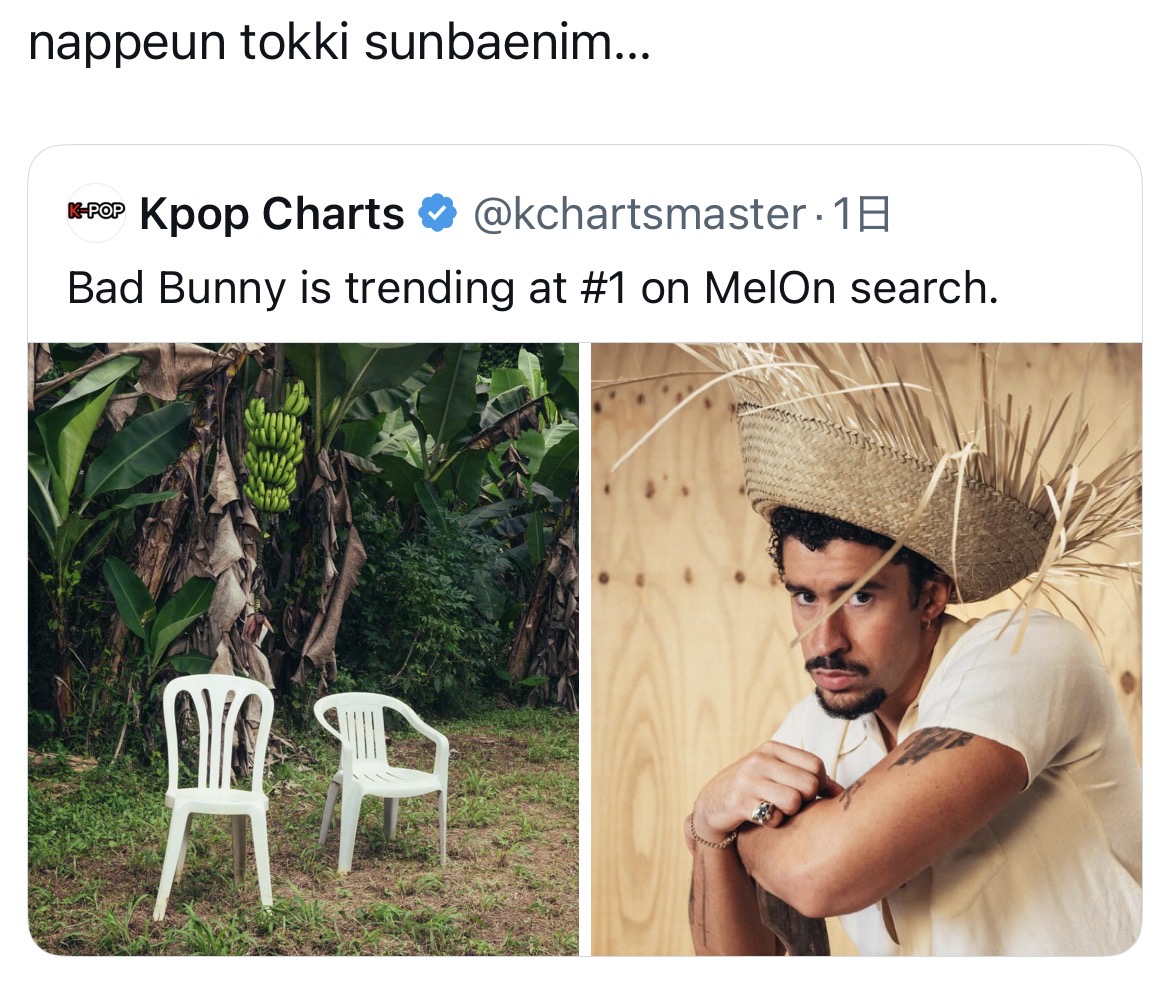Open the Kpop Charts display name

tap(272, 214)
